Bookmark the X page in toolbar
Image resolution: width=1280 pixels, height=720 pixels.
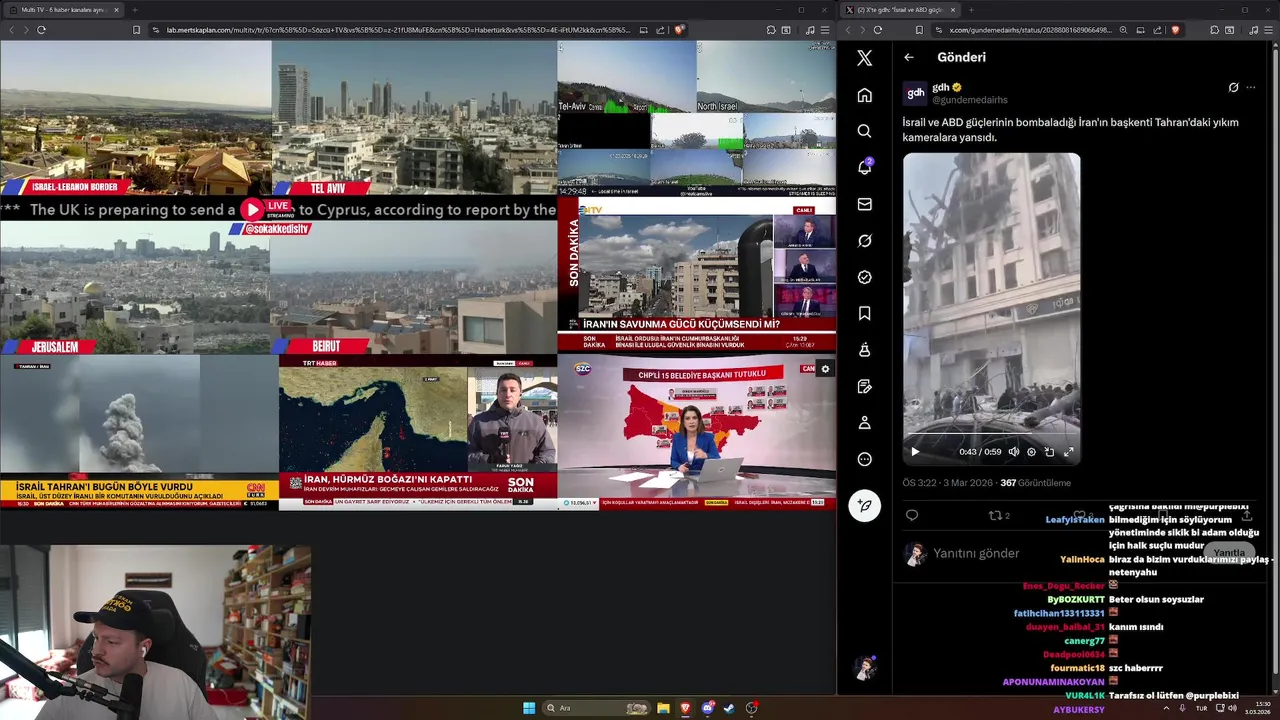[x=919, y=30]
